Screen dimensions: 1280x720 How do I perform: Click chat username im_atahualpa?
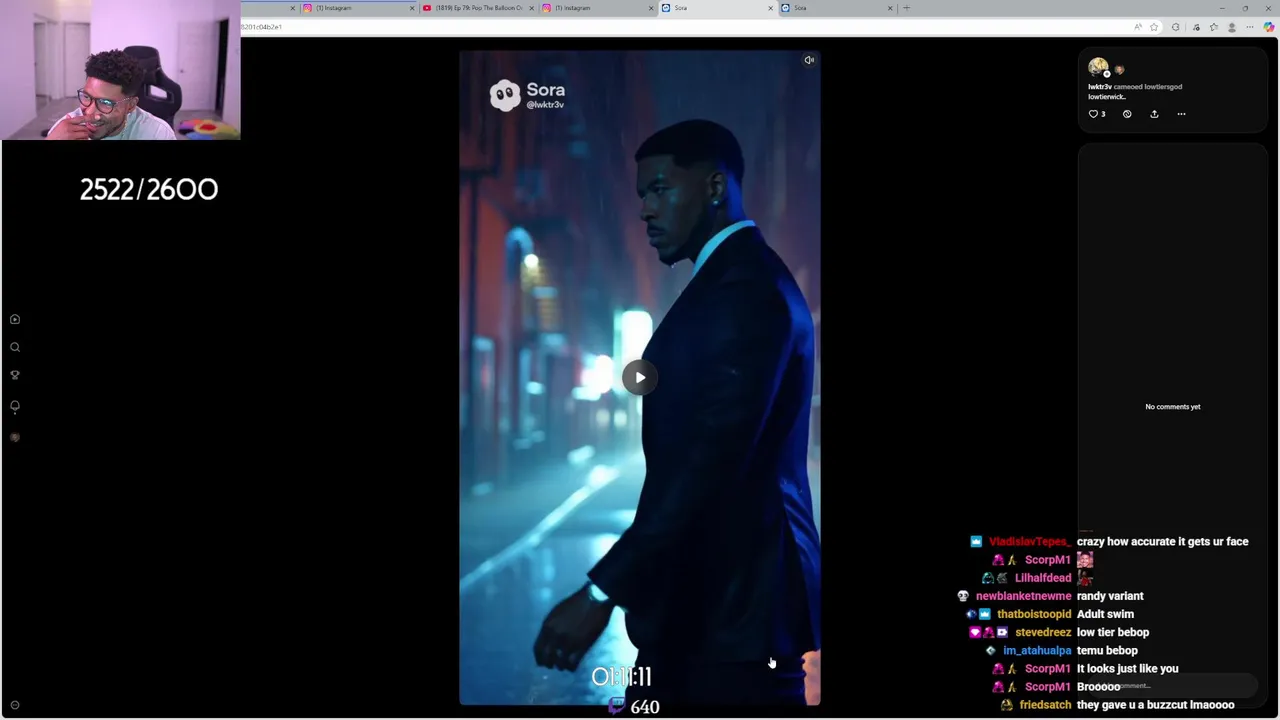click(1037, 650)
